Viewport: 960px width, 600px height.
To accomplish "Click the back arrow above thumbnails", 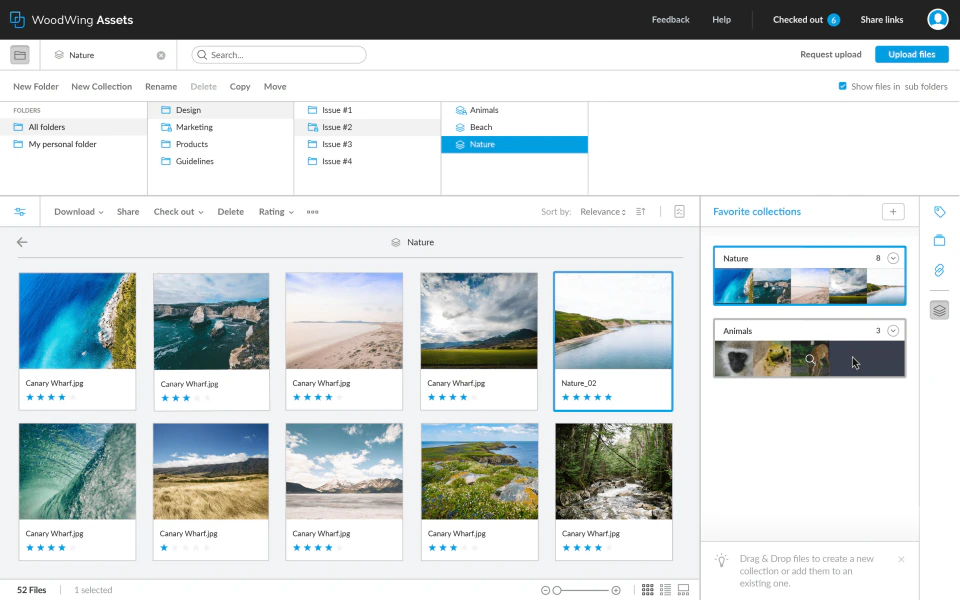I will (22, 242).
